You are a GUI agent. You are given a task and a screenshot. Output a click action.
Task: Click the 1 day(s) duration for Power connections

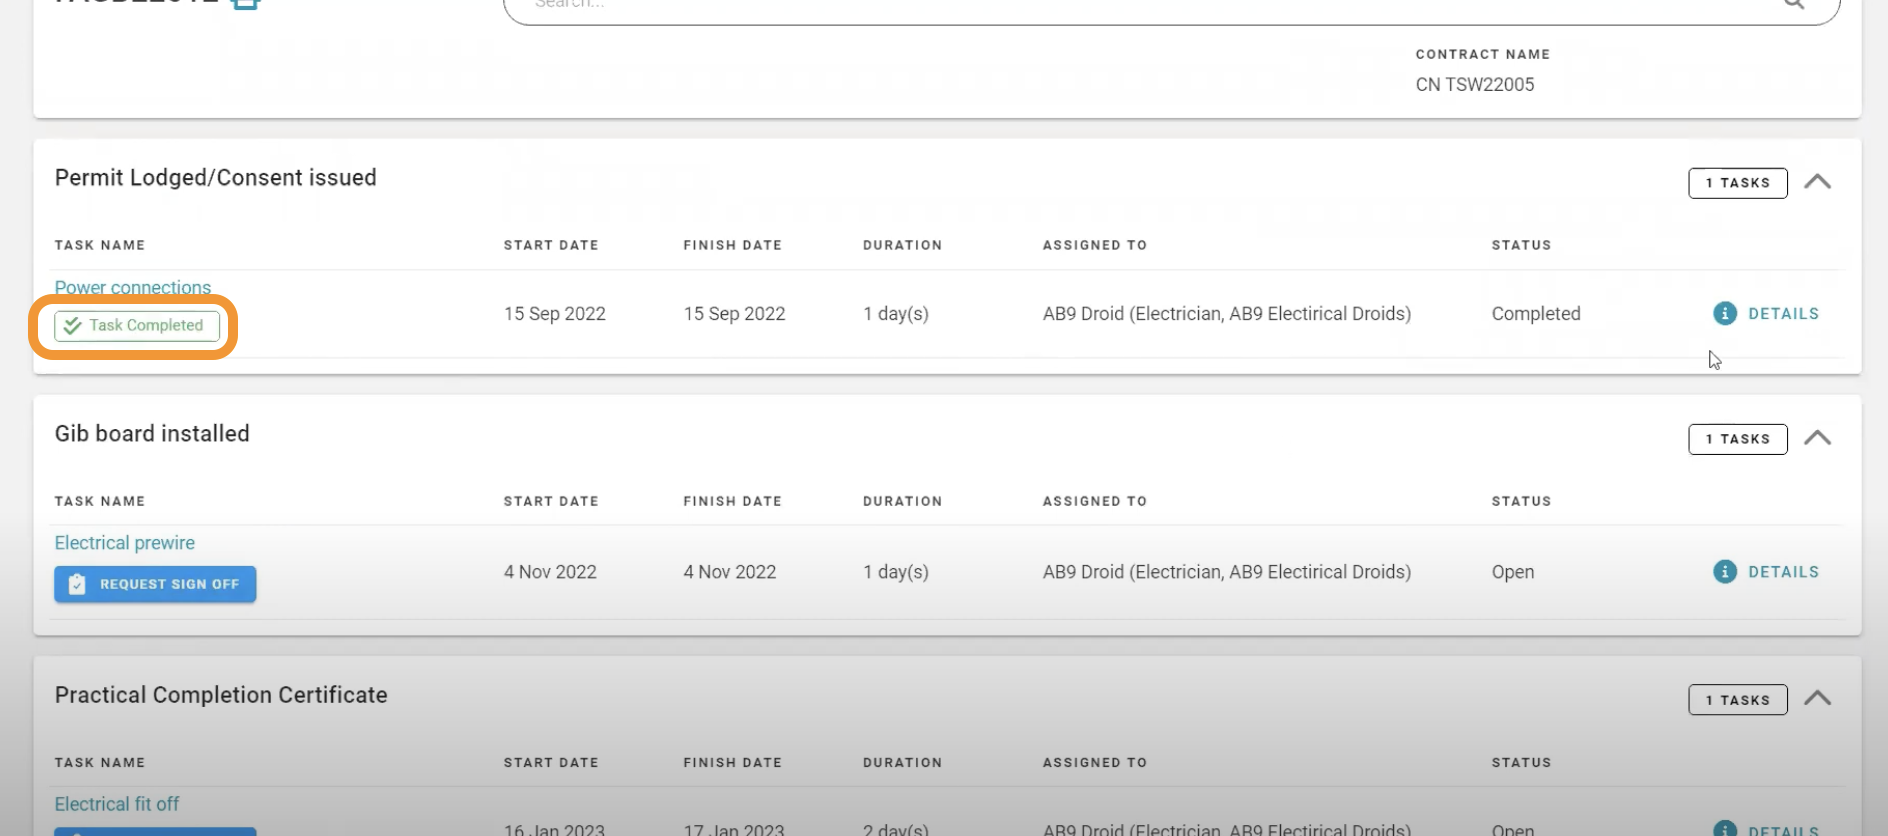[x=896, y=313]
